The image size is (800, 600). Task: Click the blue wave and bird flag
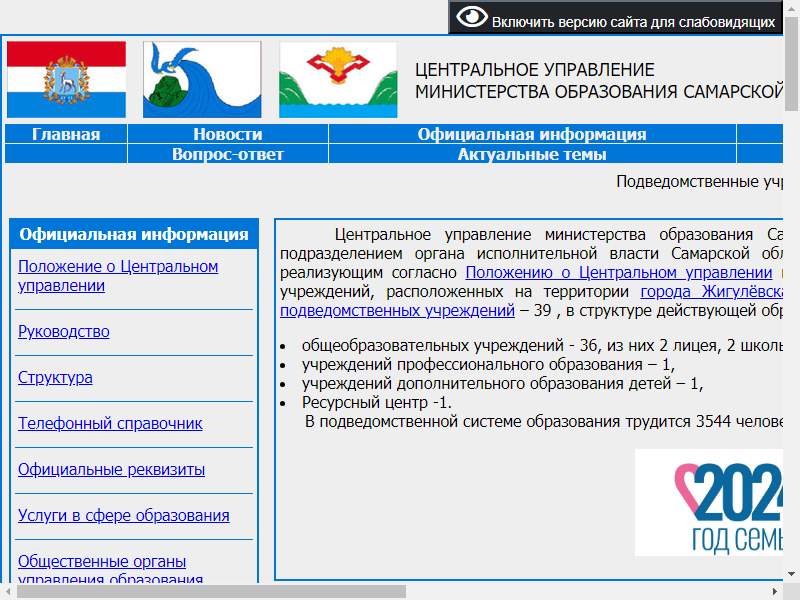tap(202, 80)
